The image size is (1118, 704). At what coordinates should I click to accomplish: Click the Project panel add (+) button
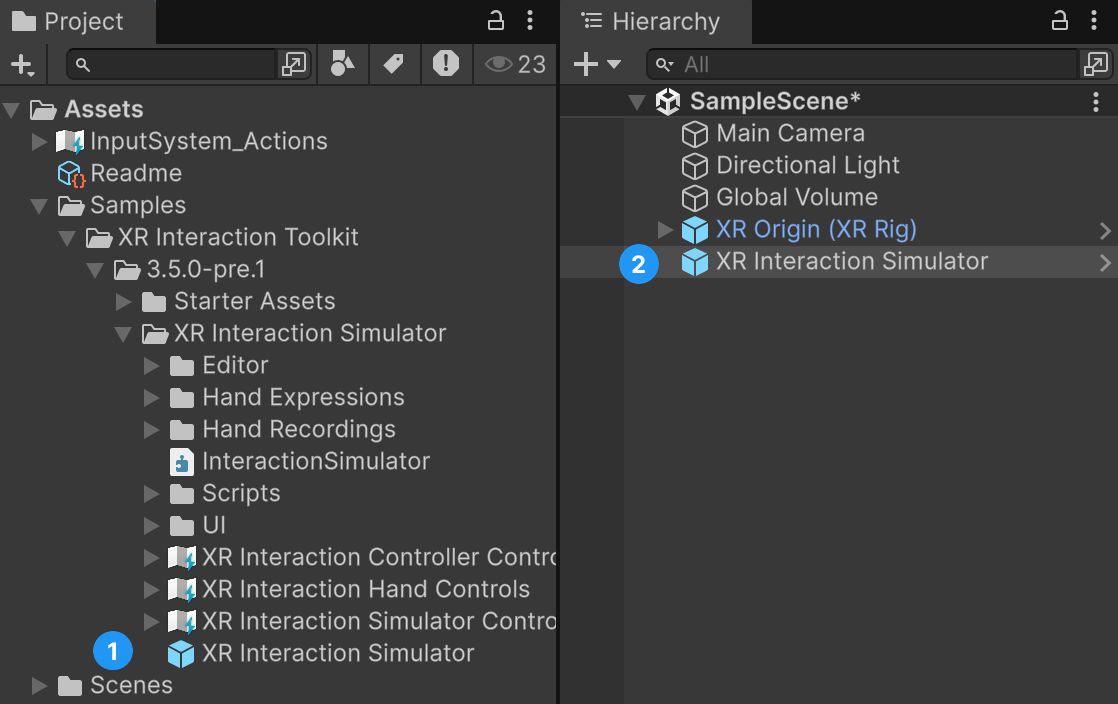[22, 65]
